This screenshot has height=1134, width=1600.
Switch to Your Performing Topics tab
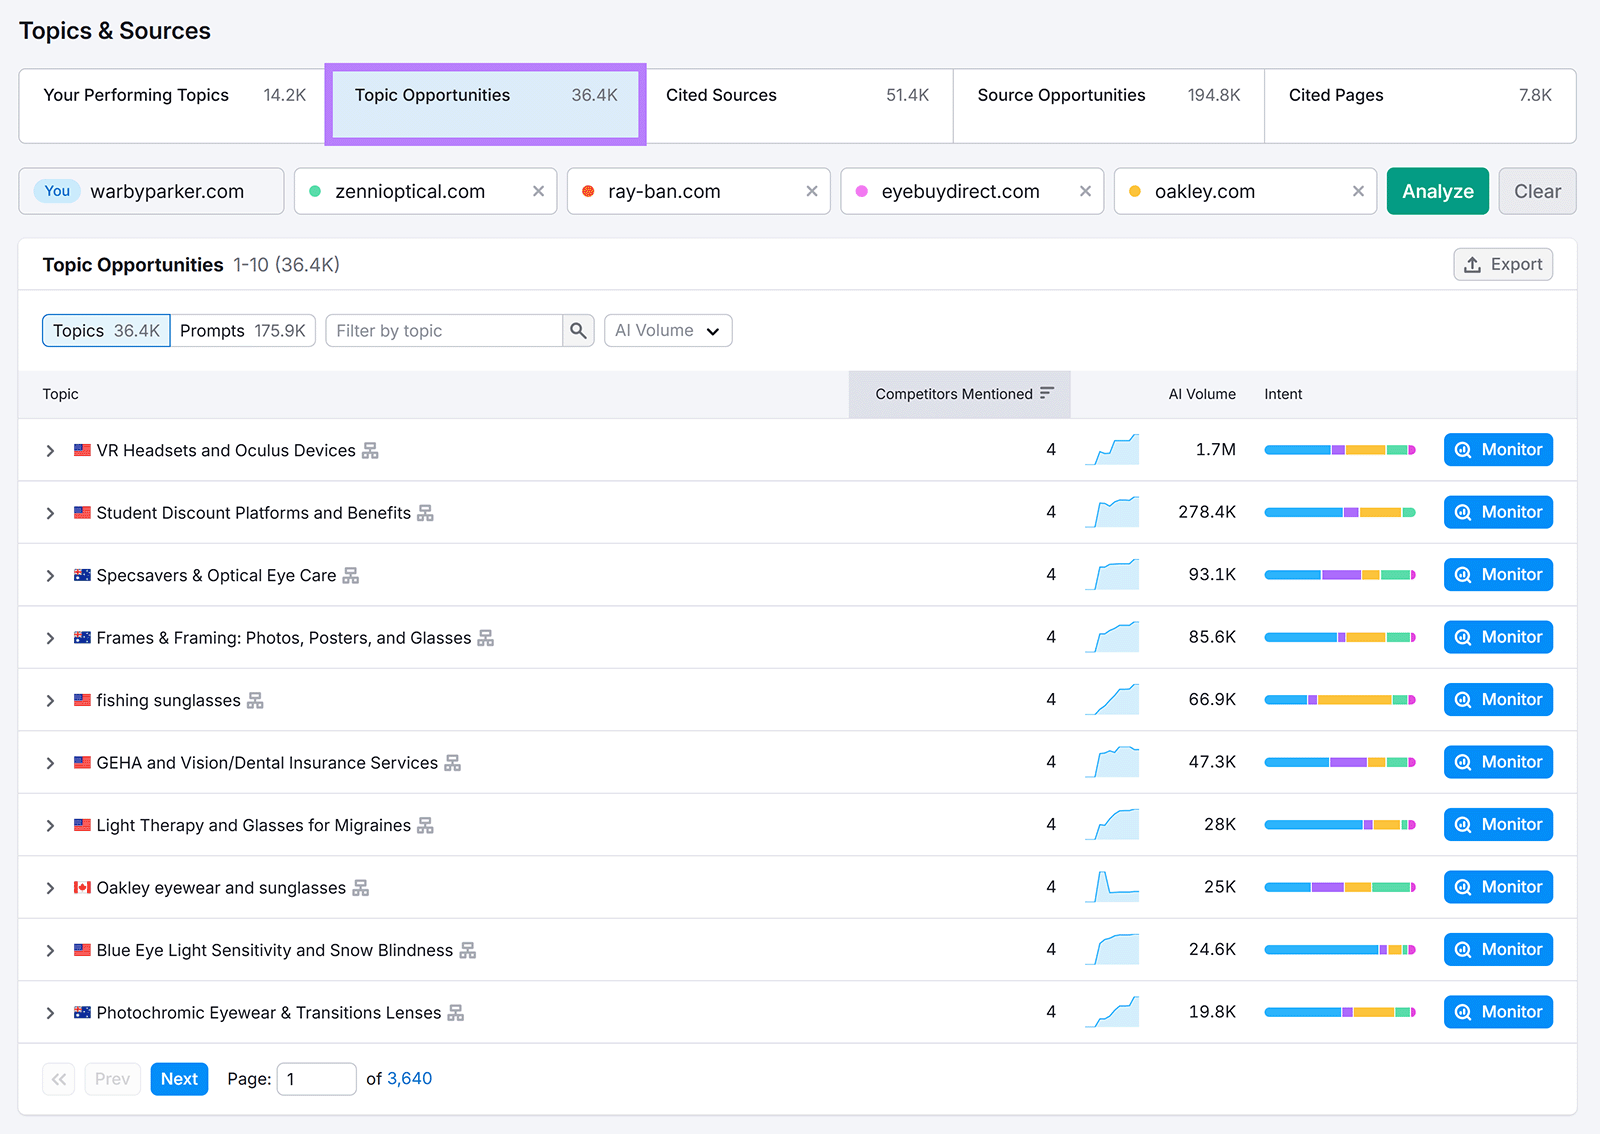point(172,105)
